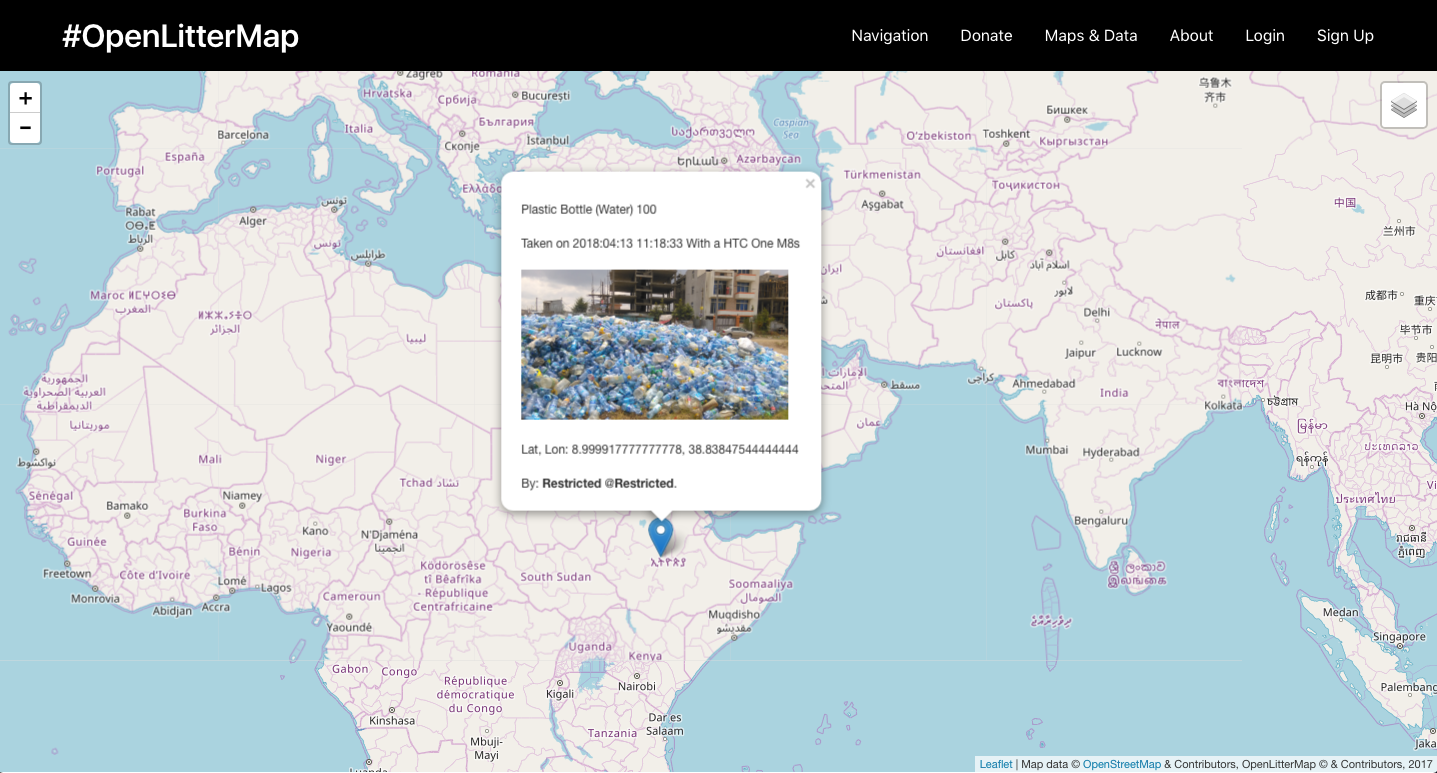The height and width of the screenshot is (773, 1437).
Task: Click the Sénégal country label
Action: click(51, 496)
